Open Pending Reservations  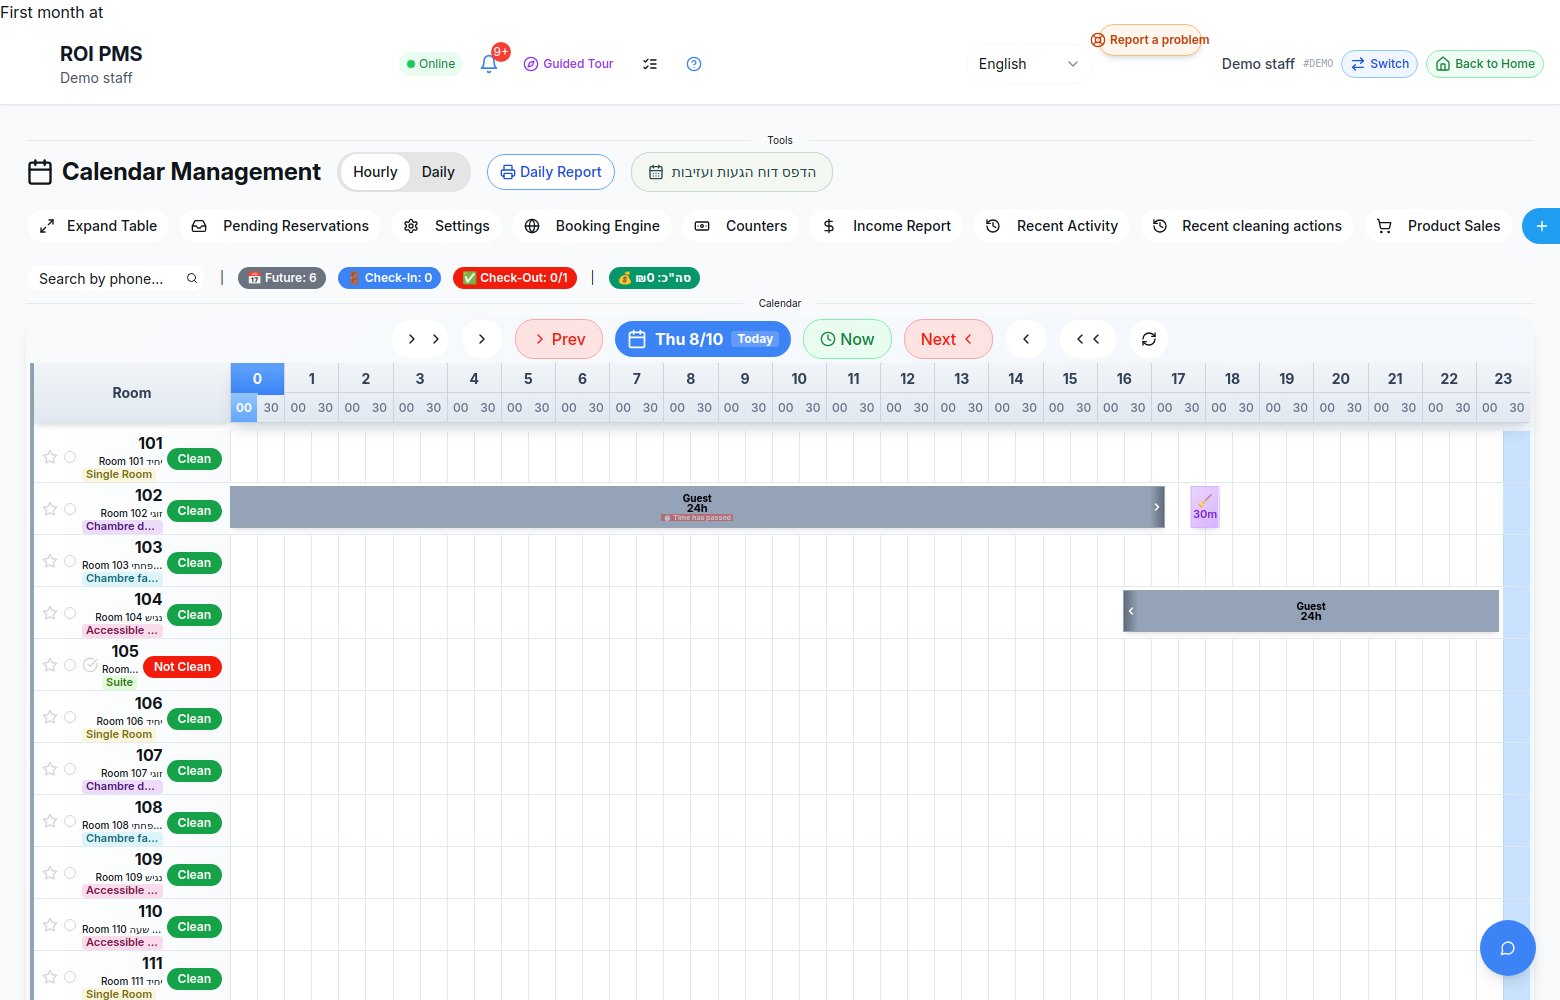pos(280,226)
